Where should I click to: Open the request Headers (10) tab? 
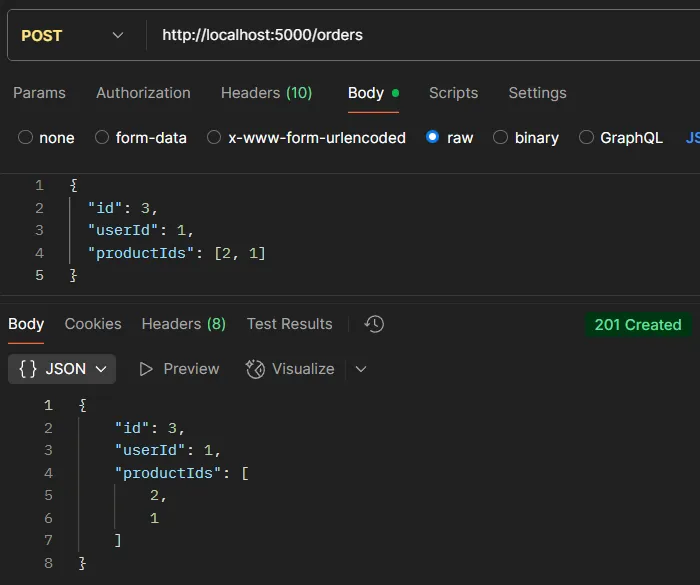click(267, 93)
